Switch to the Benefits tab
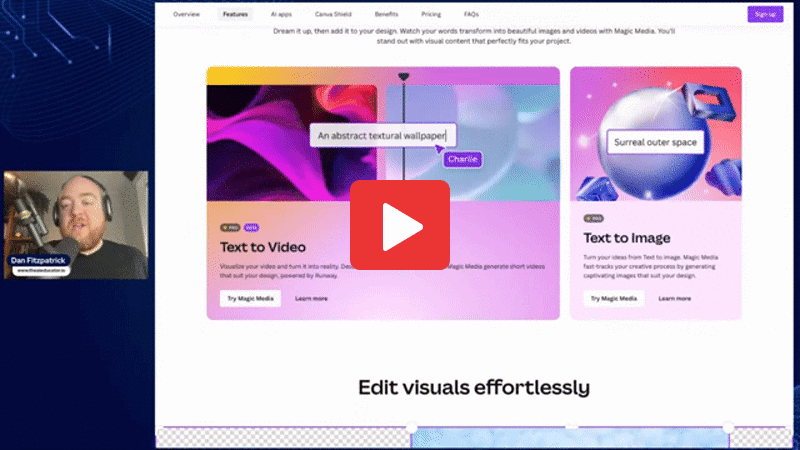Image resolution: width=800 pixels, height=450 pixels. tap(386, 14)
